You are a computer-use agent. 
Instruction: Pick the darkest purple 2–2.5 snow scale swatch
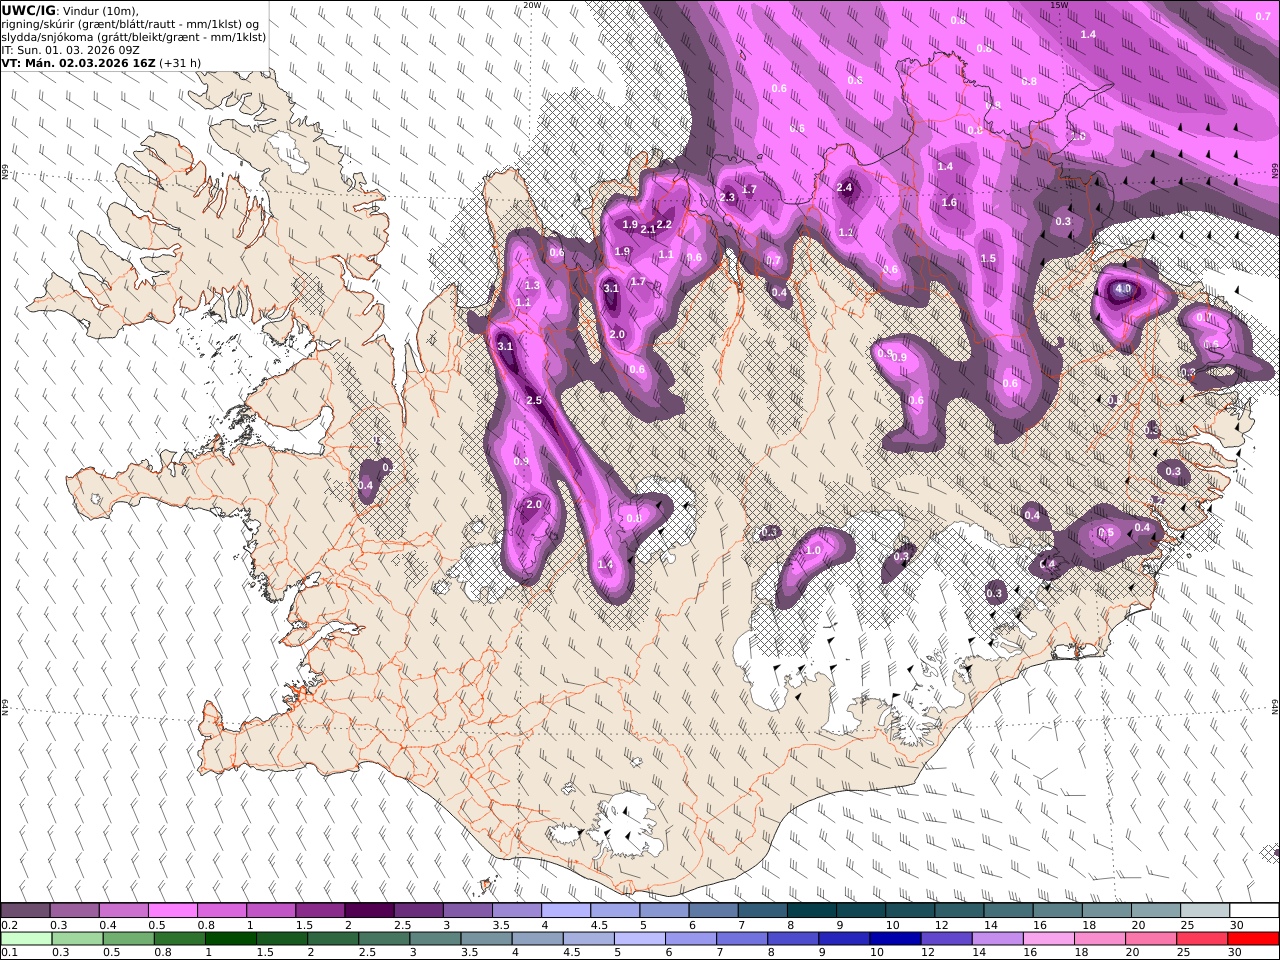tap(369, 910)
